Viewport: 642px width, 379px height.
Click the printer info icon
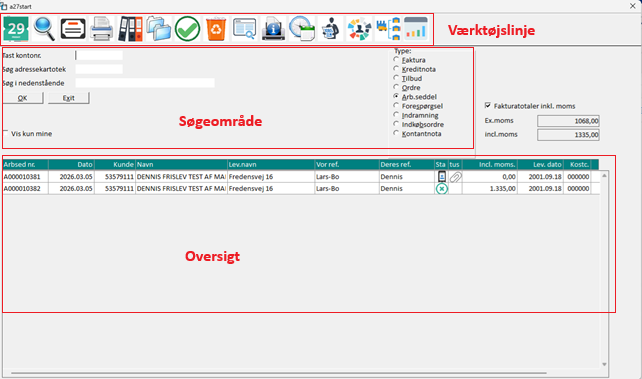[273, 29]
